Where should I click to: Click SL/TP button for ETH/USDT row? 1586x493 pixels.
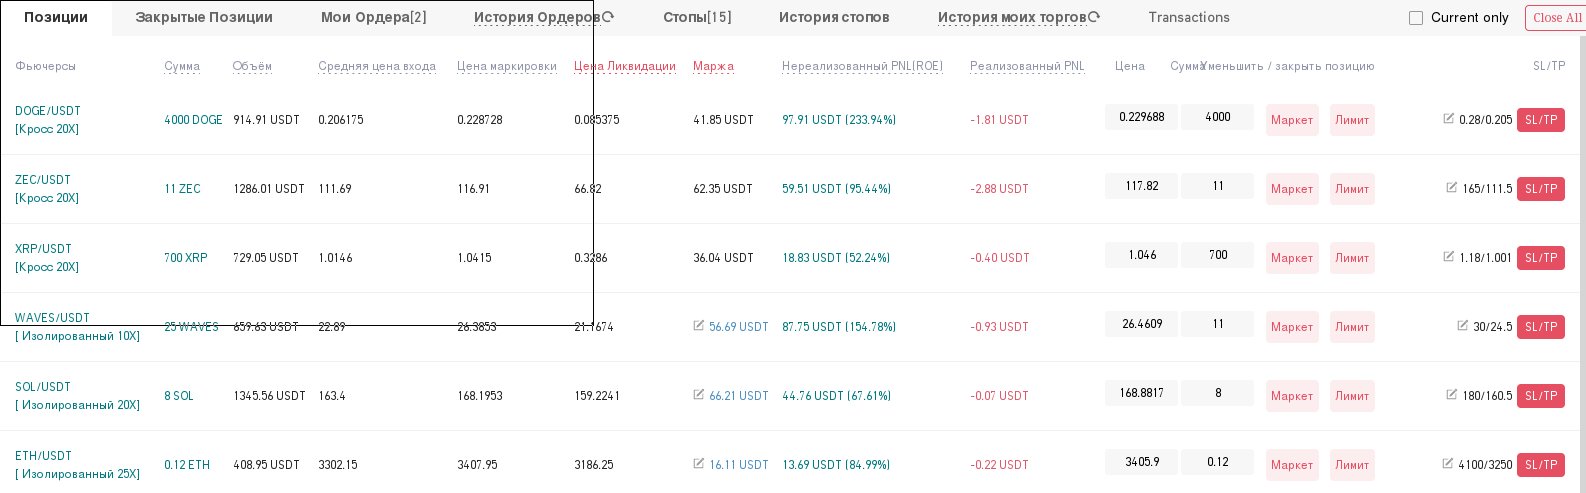pyautogui.click(x=1541, y=465)
